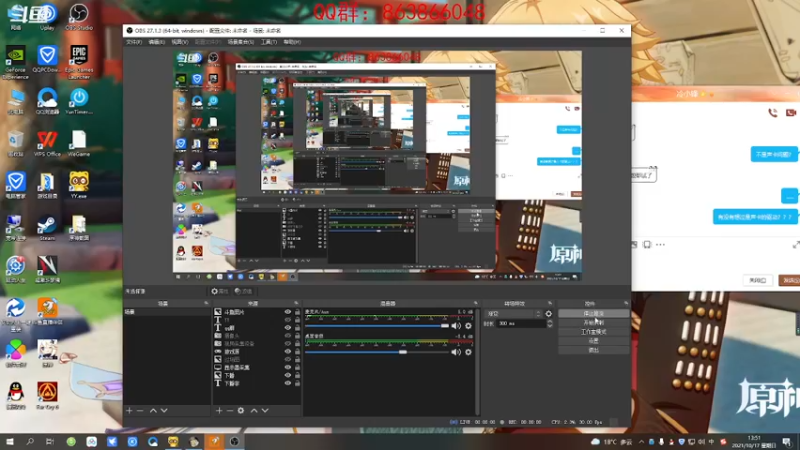Add a new source with the plus icon

pyautogui.click(x=219, y=411)
